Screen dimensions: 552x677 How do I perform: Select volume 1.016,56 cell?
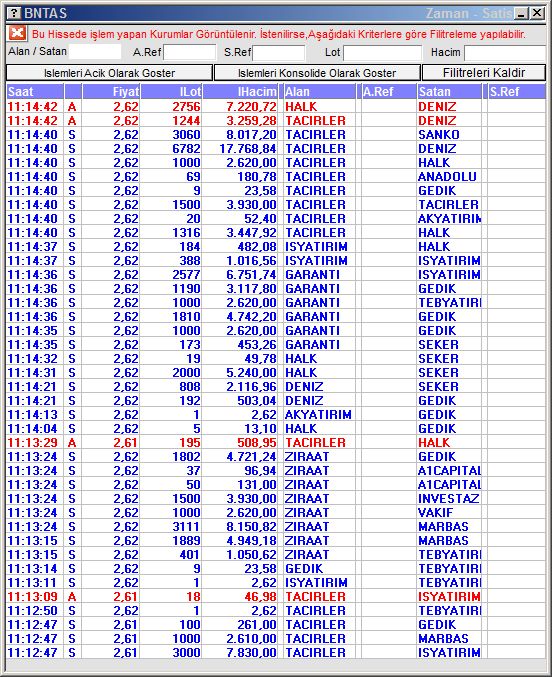(x=240, y=260)
